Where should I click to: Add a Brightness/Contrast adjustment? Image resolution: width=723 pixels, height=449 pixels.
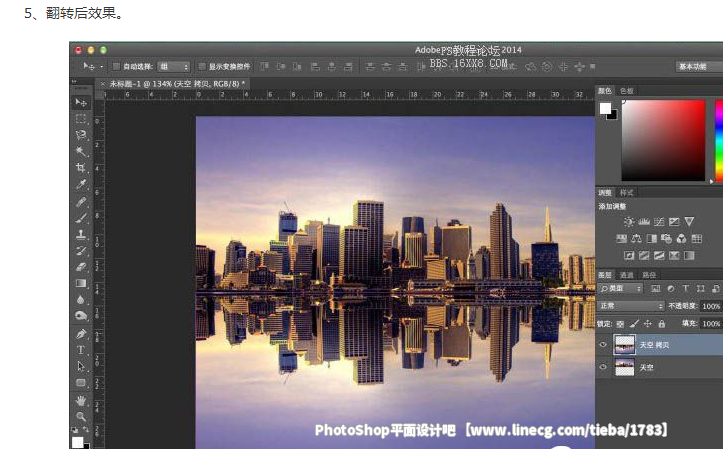point(628,222)
